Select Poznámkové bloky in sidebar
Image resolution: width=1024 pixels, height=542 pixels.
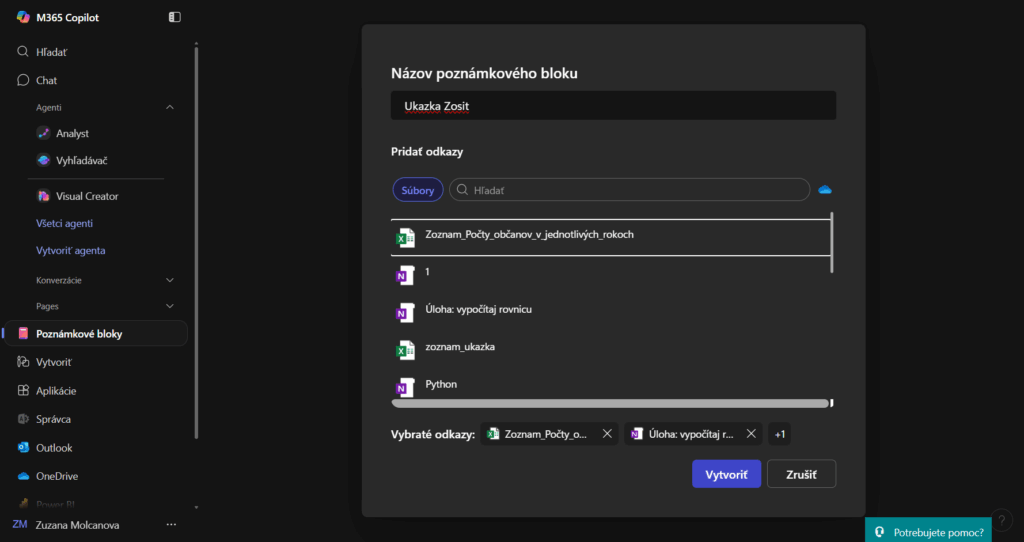pyautogui.click(x=96, y=334)
